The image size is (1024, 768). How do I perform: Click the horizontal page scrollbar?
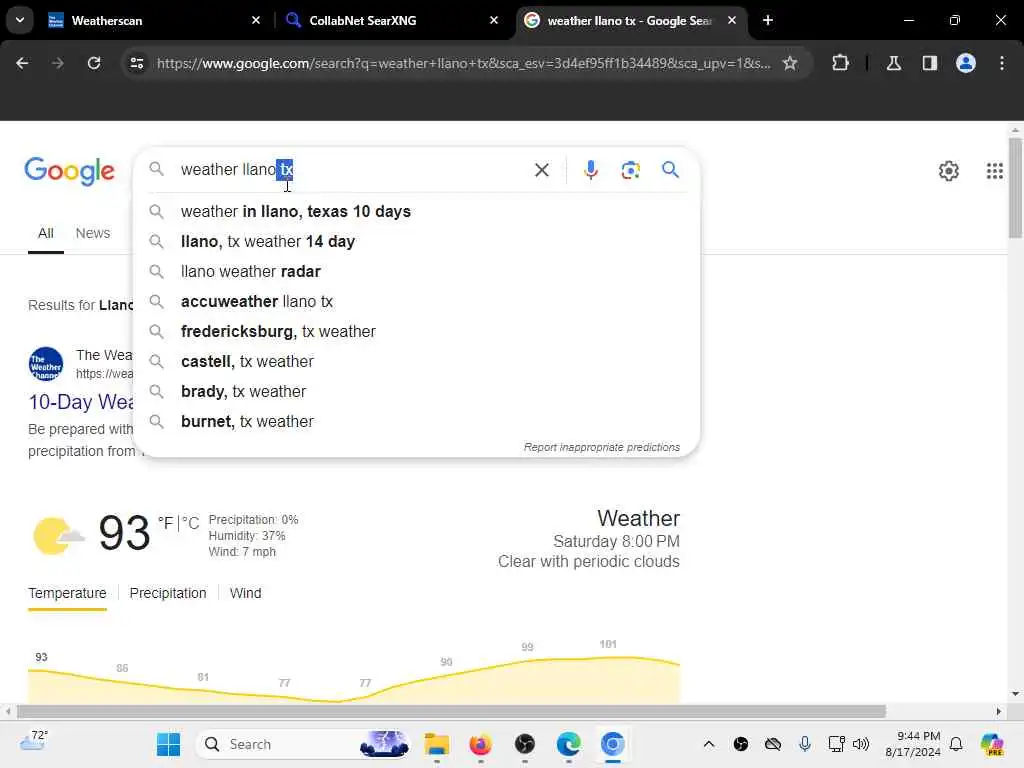pos(451,711)
